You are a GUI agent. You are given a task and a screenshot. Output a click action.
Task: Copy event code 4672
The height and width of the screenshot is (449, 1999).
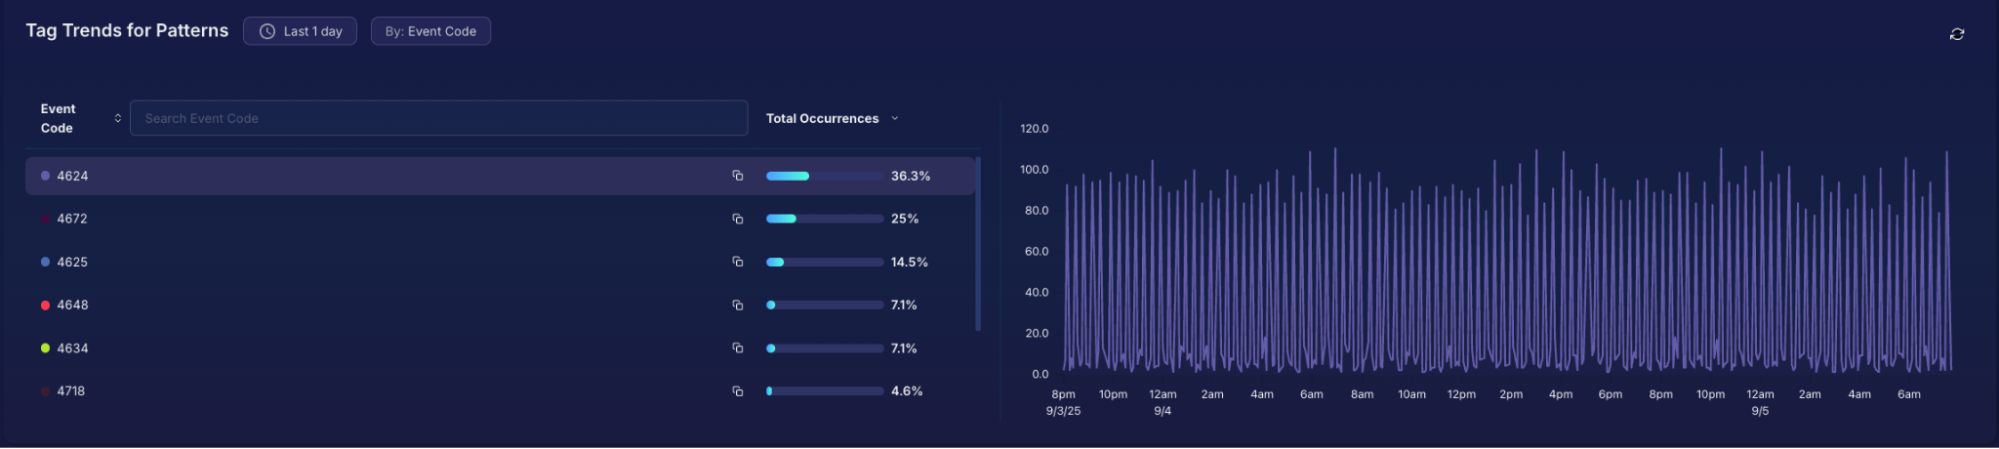[737, 219]
